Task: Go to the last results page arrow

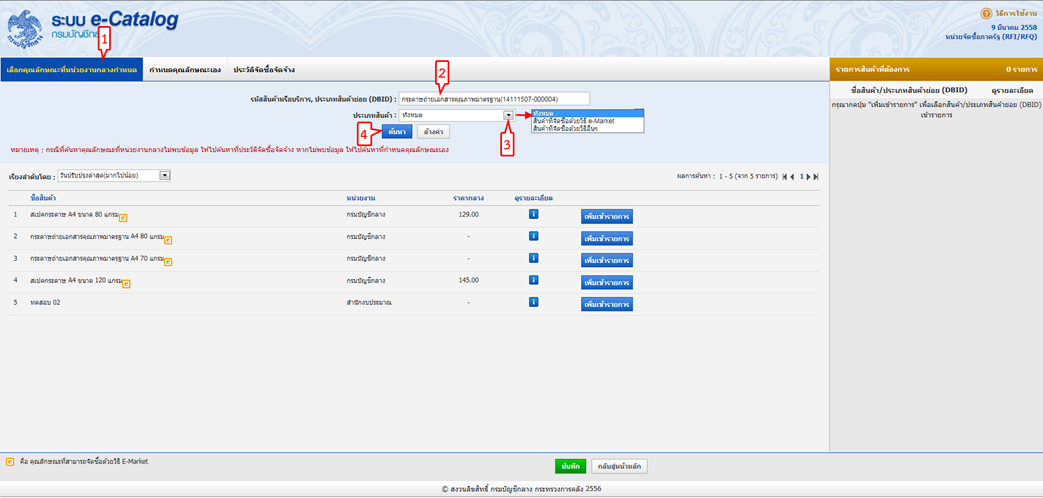Action: (x=816, y=177)
